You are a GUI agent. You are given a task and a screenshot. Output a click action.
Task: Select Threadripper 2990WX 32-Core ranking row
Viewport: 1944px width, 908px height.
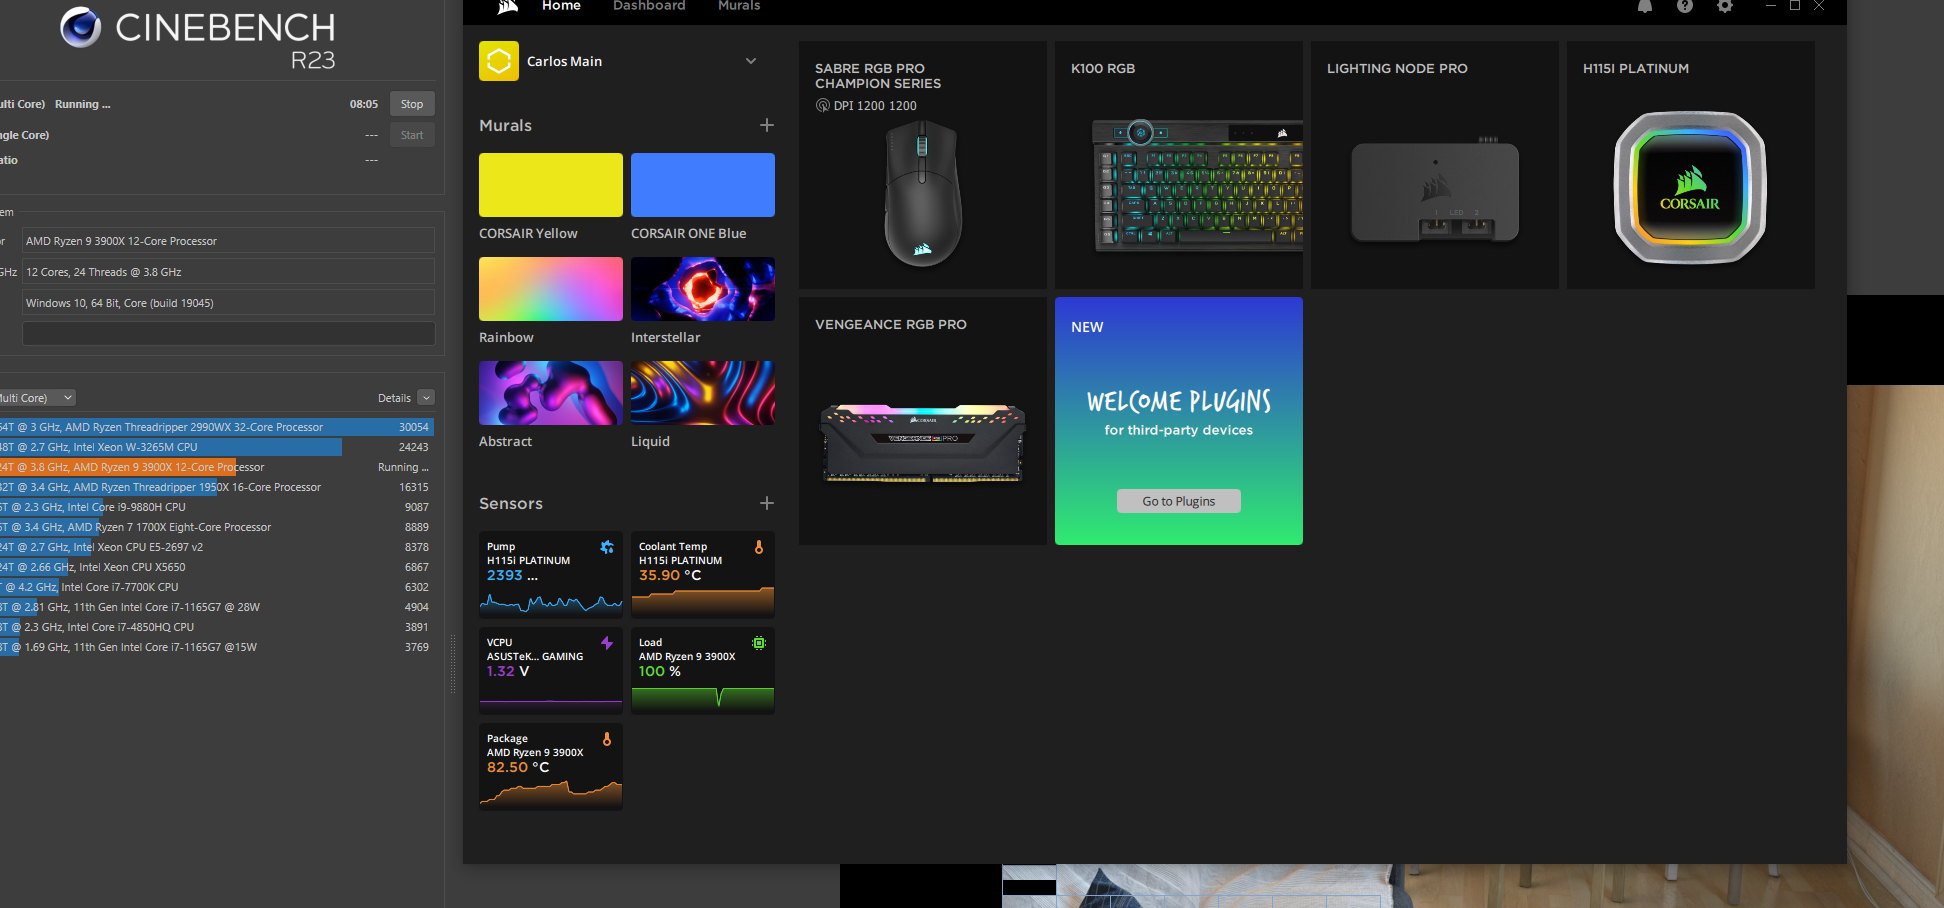(217, 427)
